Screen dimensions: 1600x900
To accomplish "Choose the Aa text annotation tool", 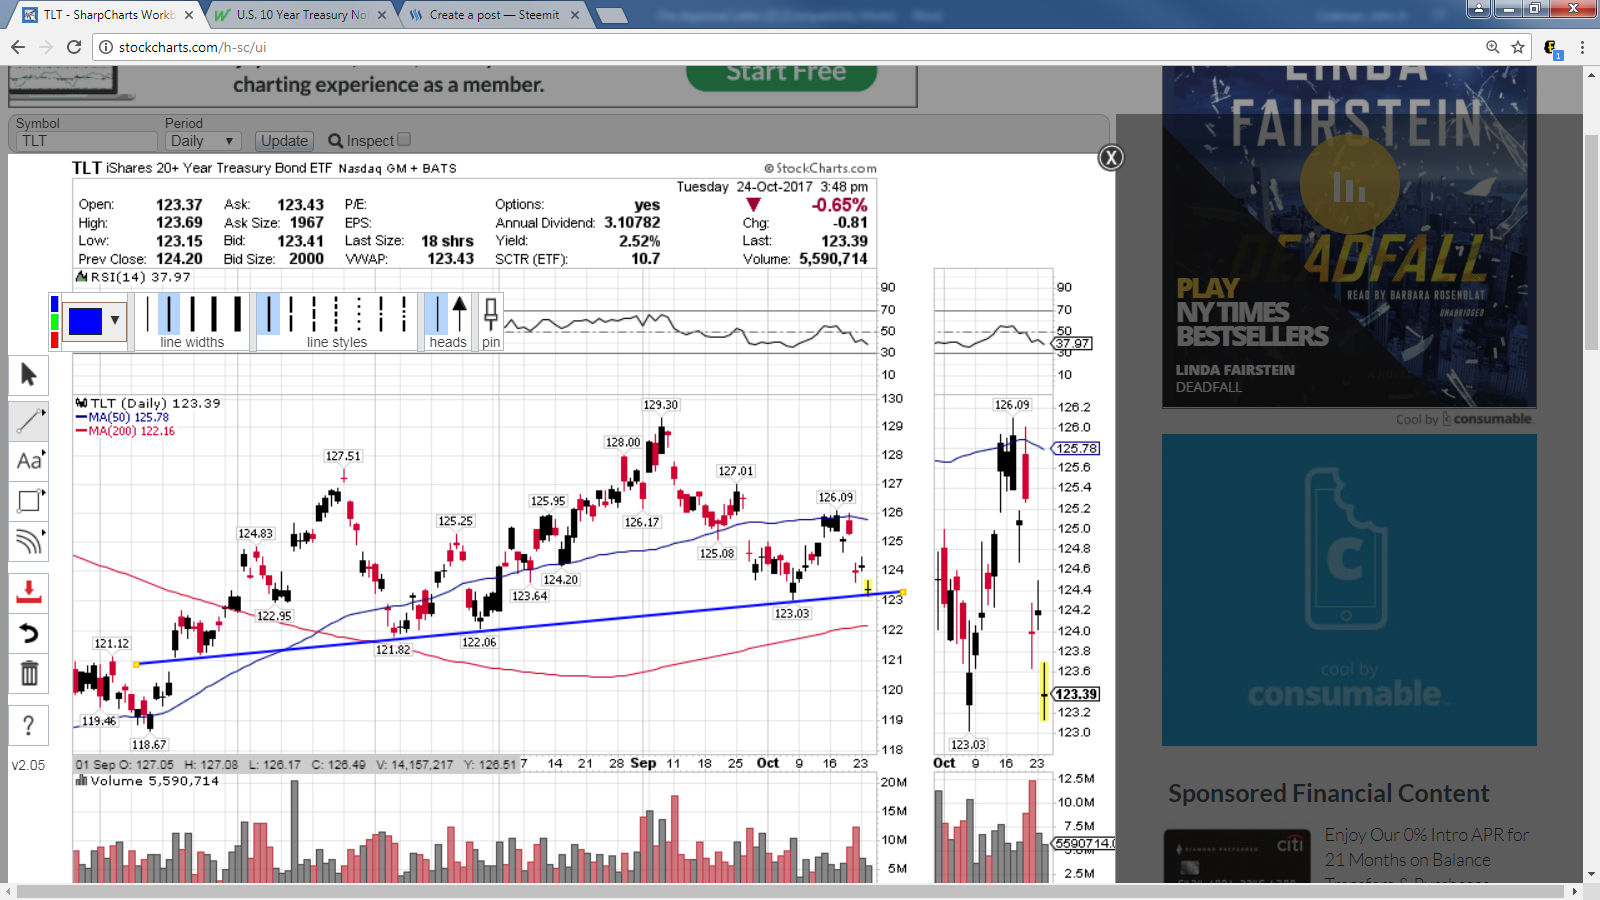I will pyautogui.click(x=29, y=461).
